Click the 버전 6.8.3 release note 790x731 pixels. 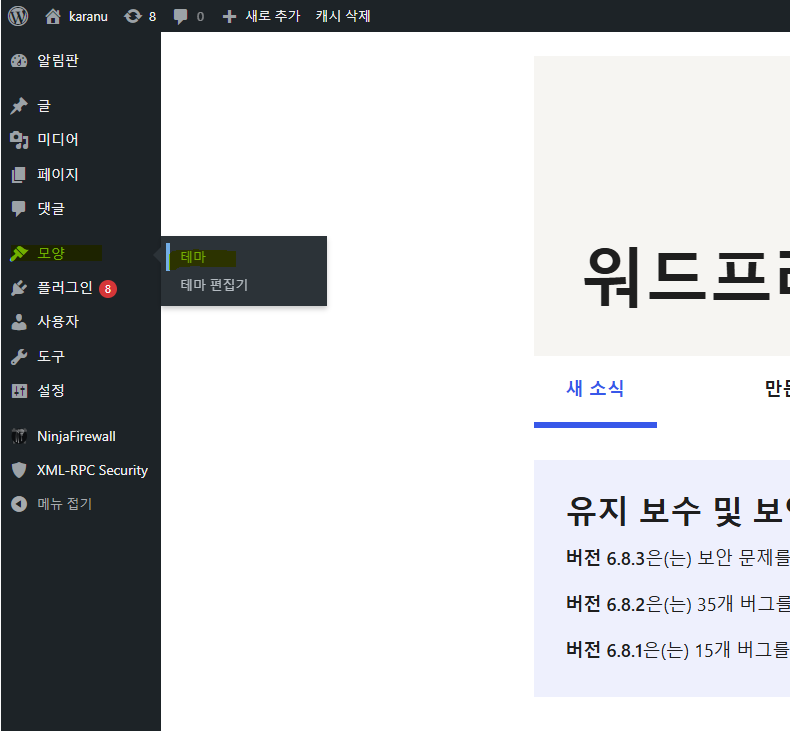pos(678,558)
